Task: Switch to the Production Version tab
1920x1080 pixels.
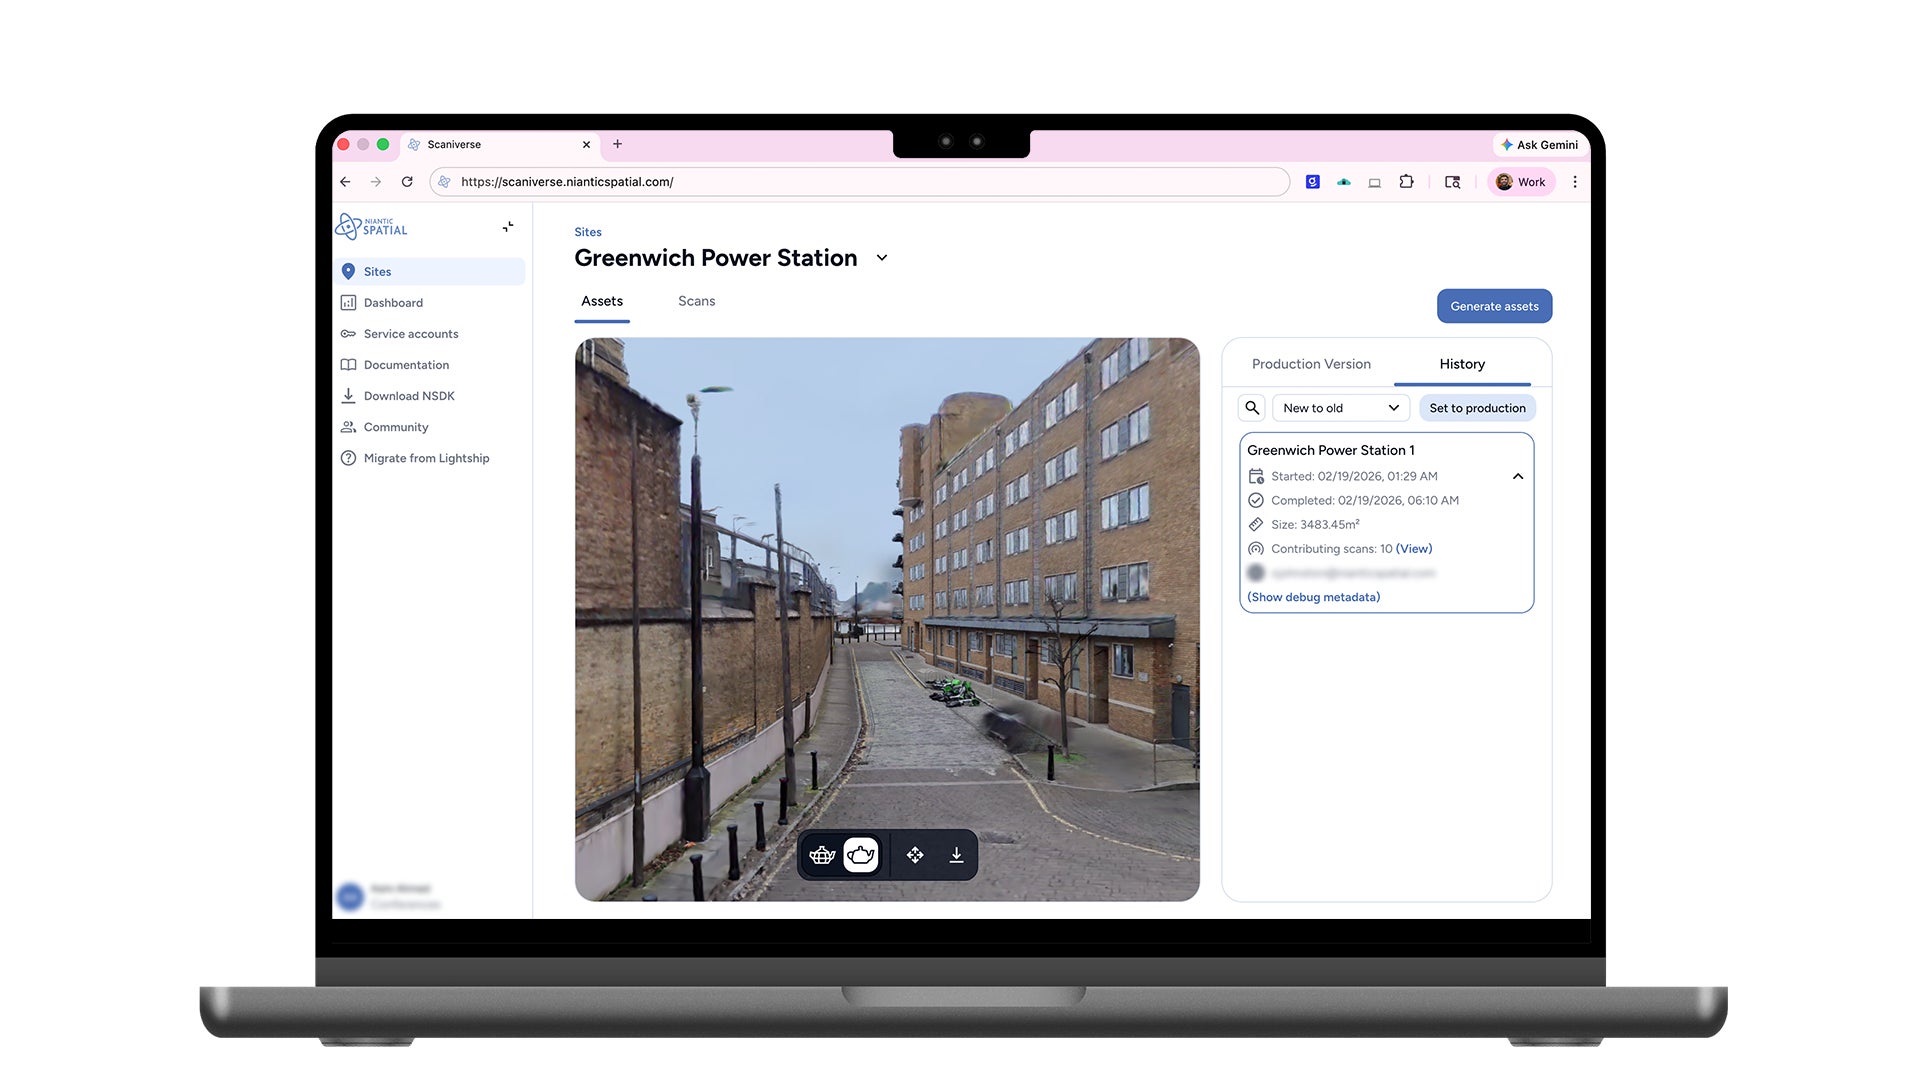Action: point(1311,364)
